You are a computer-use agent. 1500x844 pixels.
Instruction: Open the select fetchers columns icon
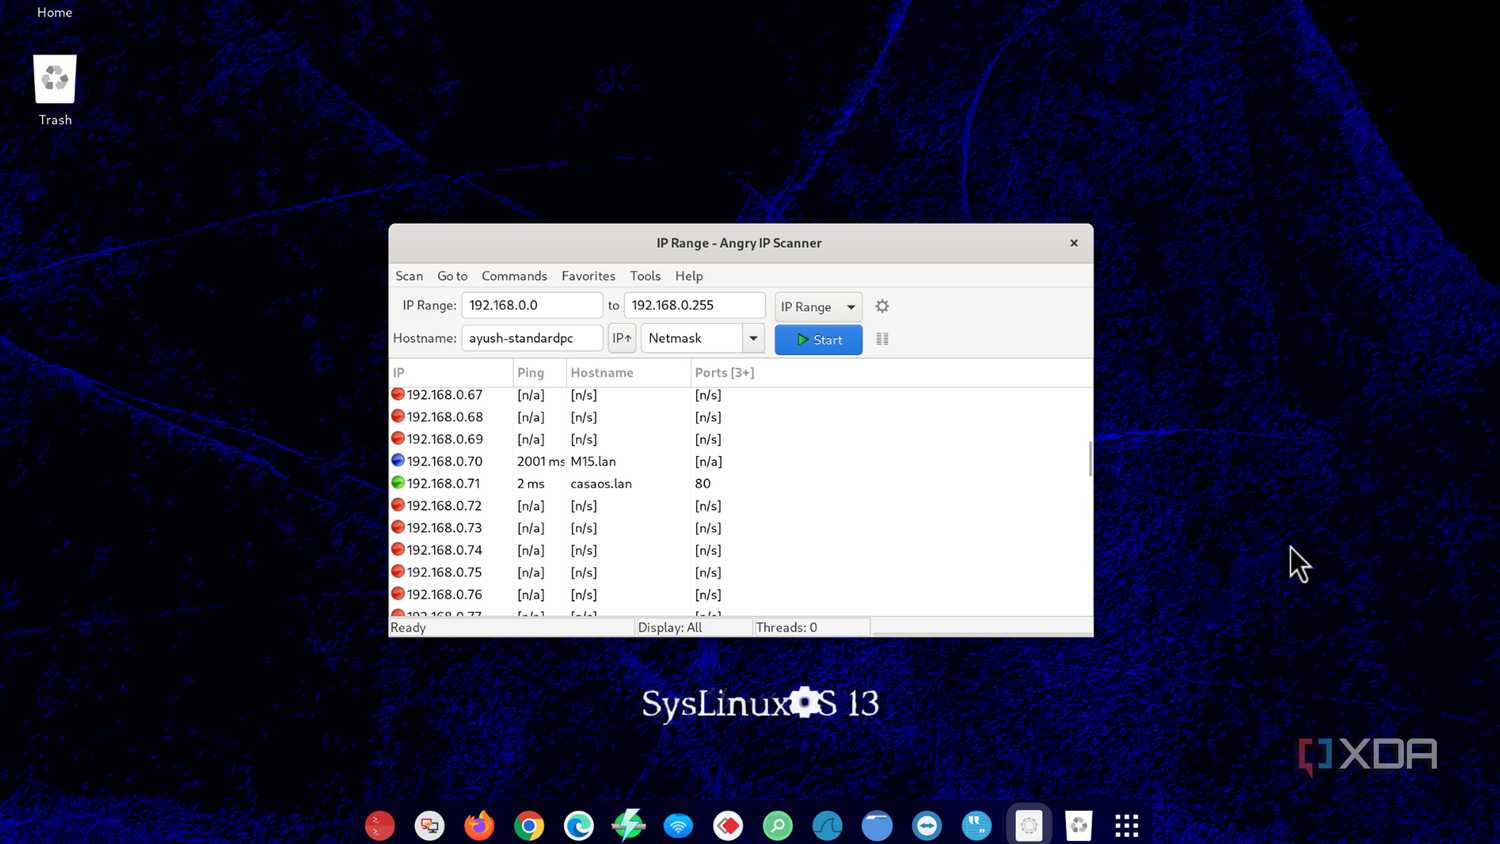tap(882, 339)
